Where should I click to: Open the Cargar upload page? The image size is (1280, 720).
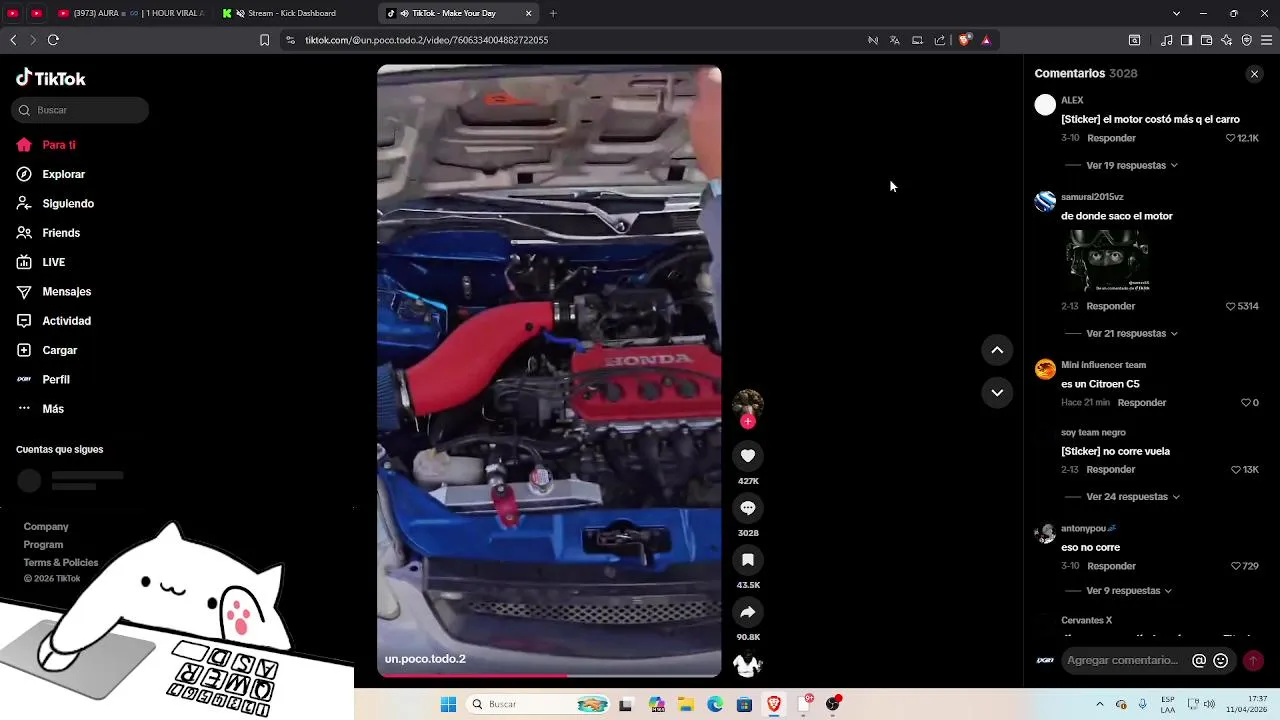tap(46, 350)
